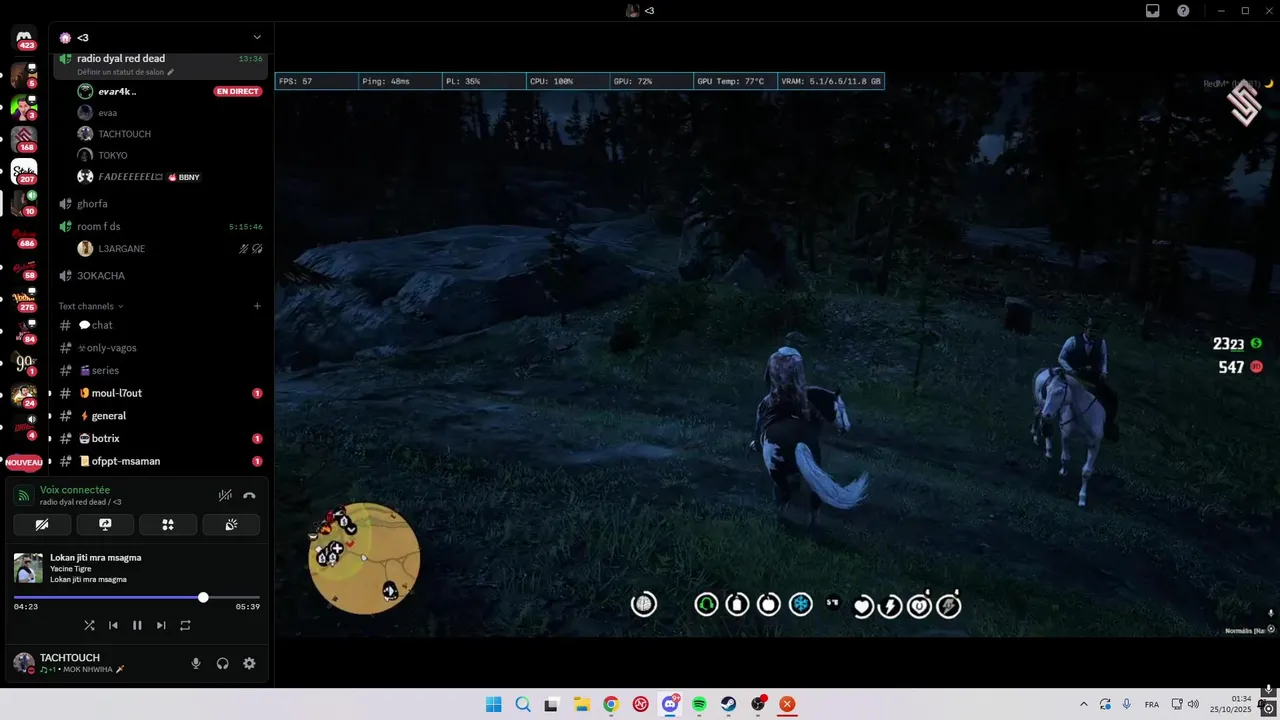Open TACHTOUCH user profile avatar
This screenshot has height=720, width=1280.
point(23,662)
